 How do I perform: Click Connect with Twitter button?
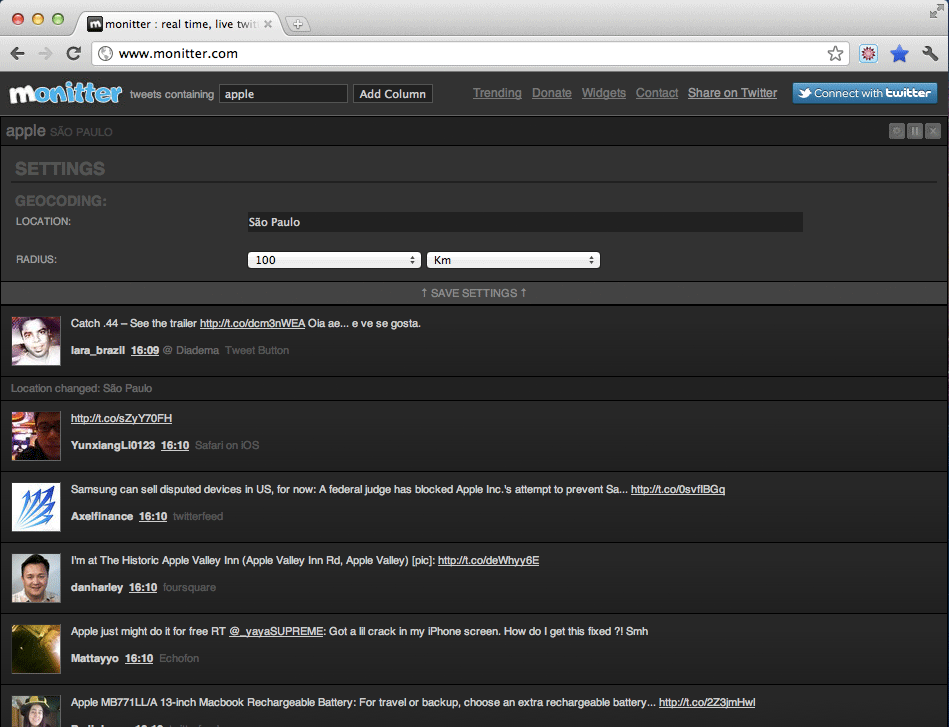(x=864, y=93)
